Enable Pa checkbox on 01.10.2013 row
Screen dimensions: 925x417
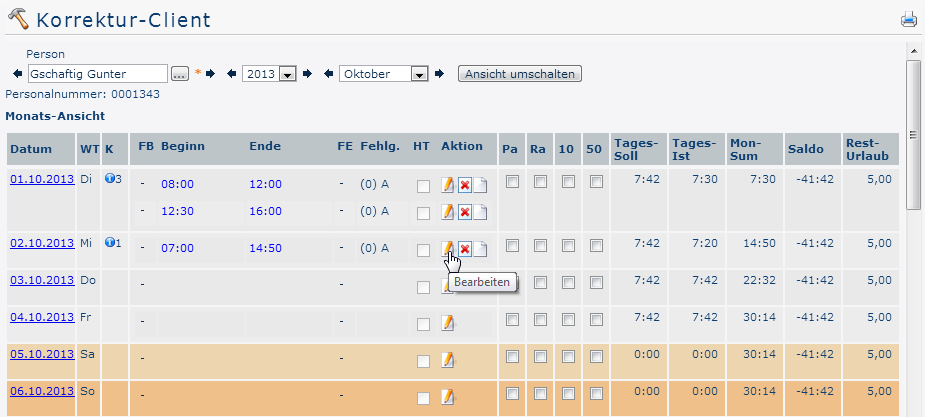(x=512, y=182)
